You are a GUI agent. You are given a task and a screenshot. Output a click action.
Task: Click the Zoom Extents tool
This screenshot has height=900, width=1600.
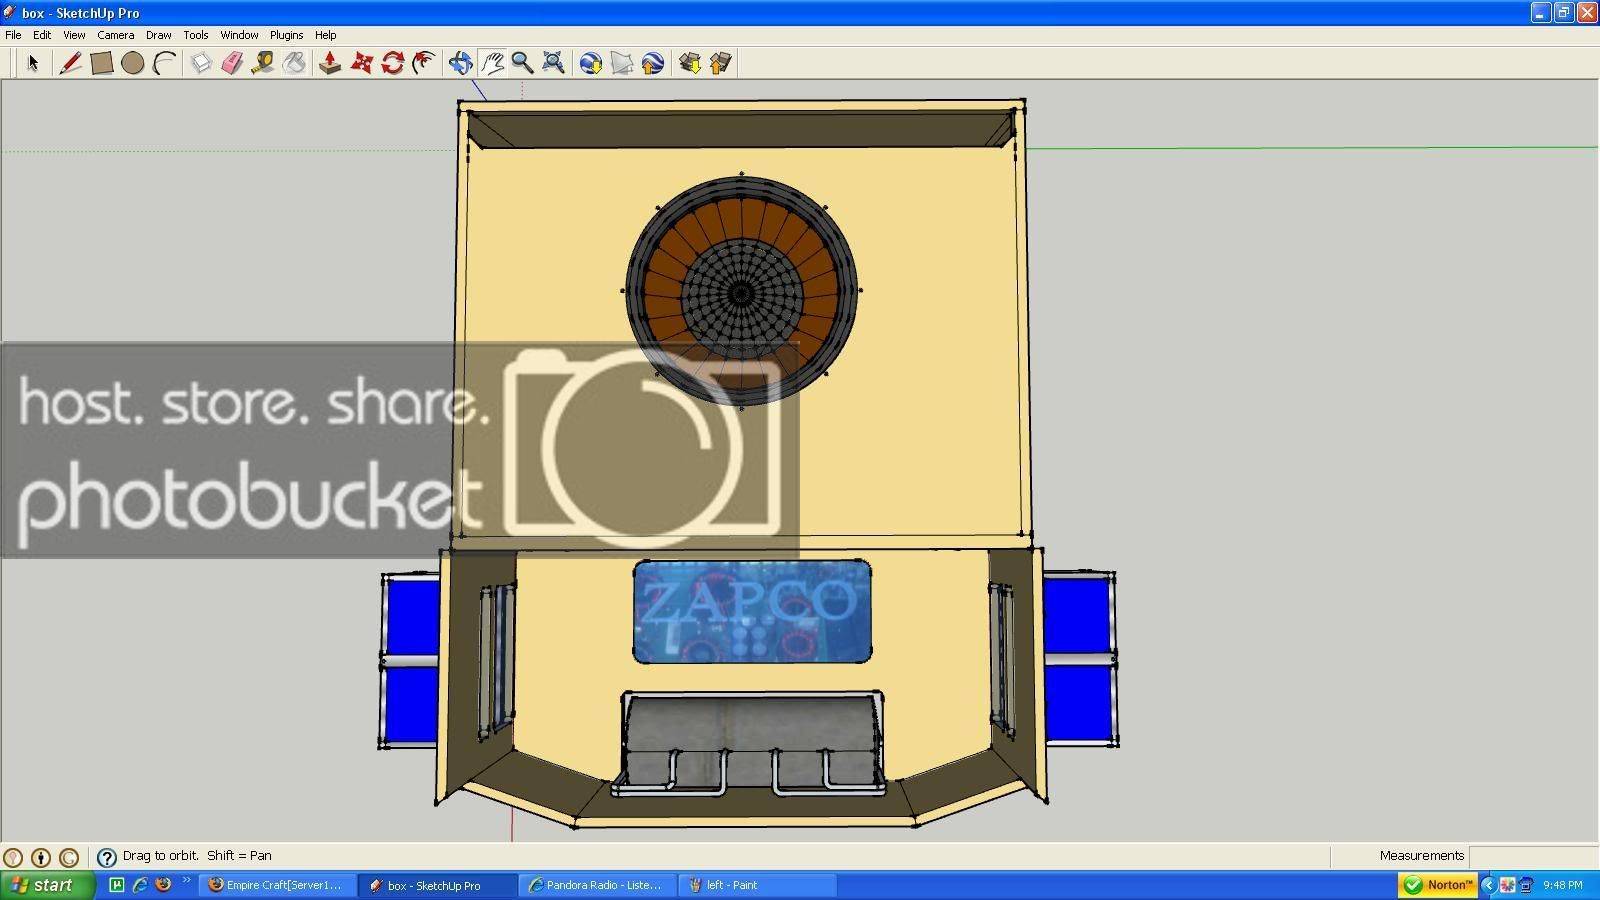(553, 63)
